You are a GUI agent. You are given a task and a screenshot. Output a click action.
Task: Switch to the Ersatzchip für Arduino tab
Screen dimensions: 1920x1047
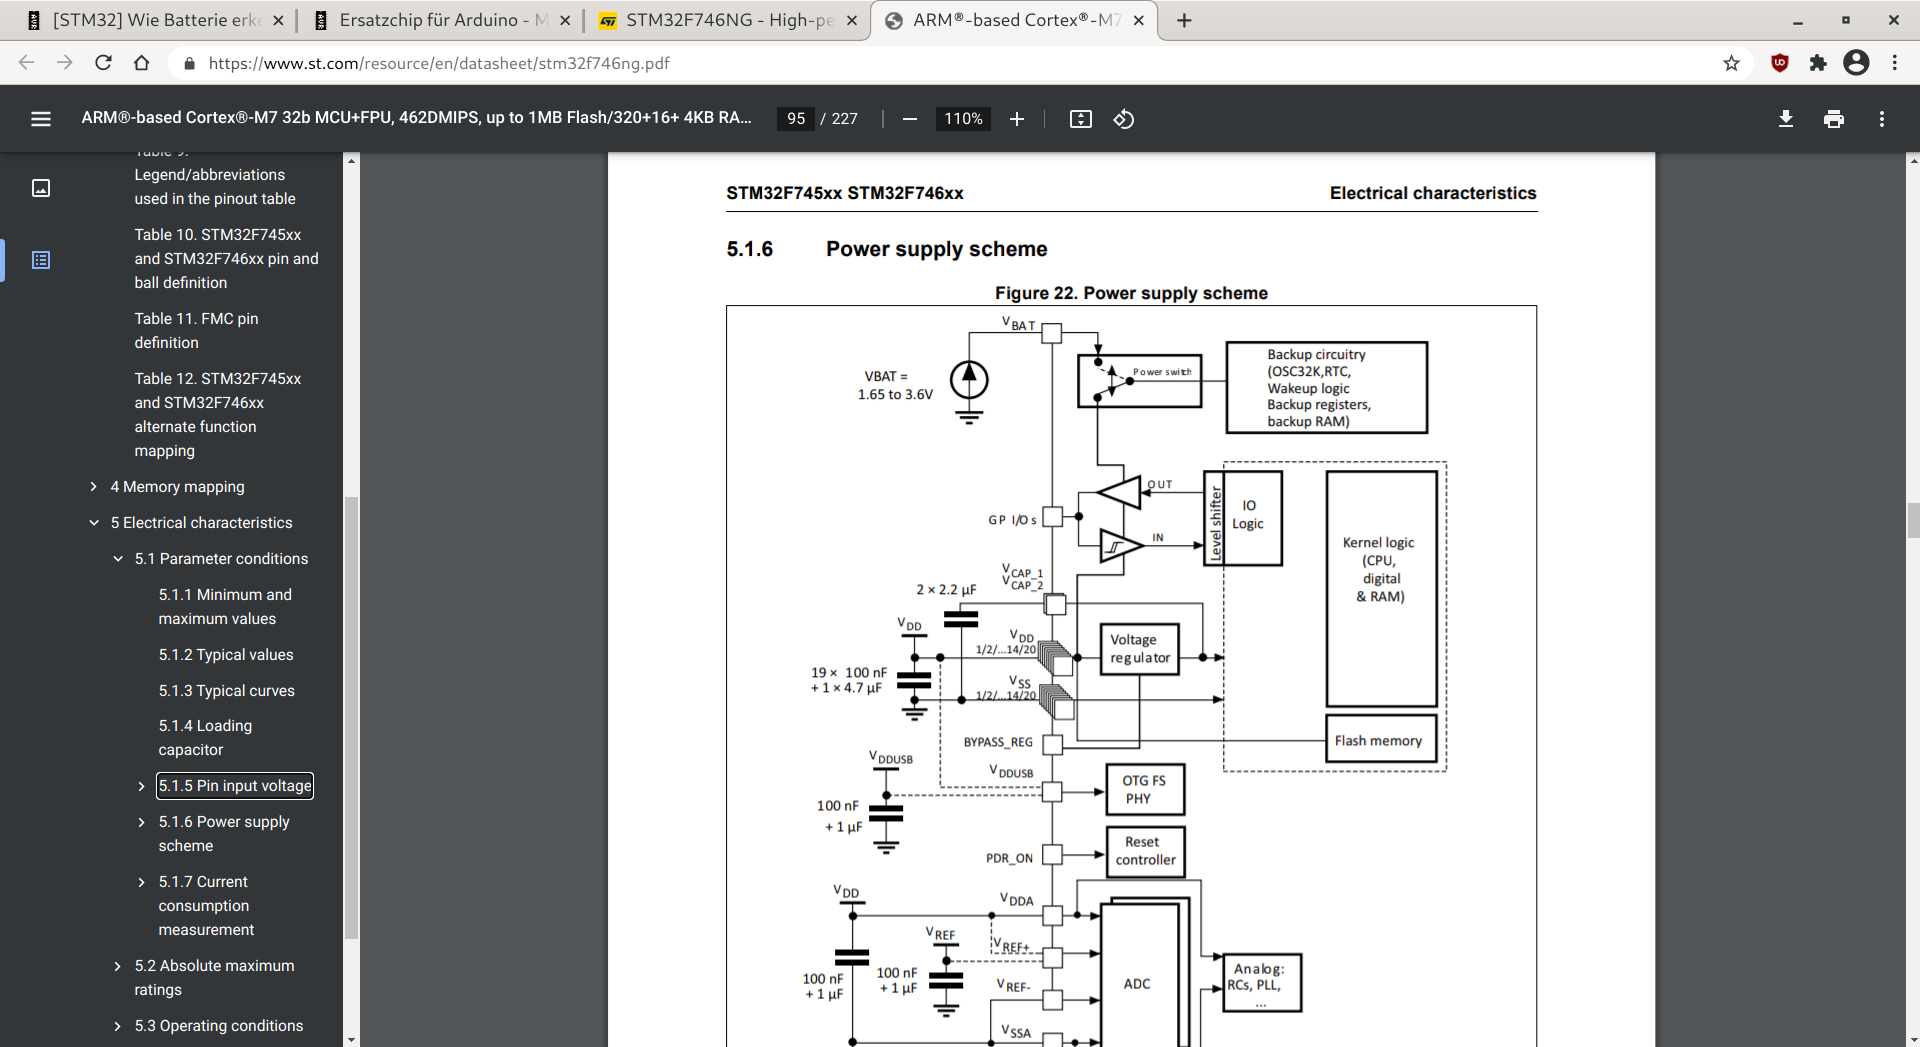[441, 20]
